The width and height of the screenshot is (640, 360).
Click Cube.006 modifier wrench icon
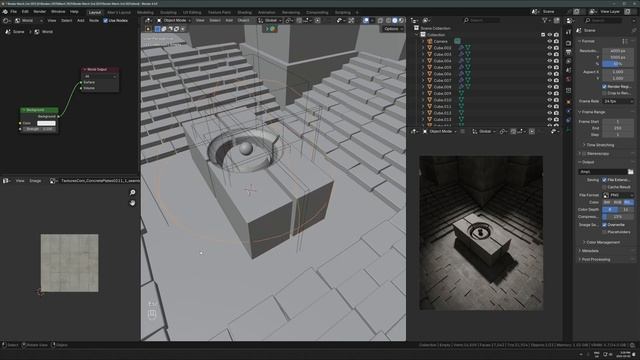click(x=461, y=74)
